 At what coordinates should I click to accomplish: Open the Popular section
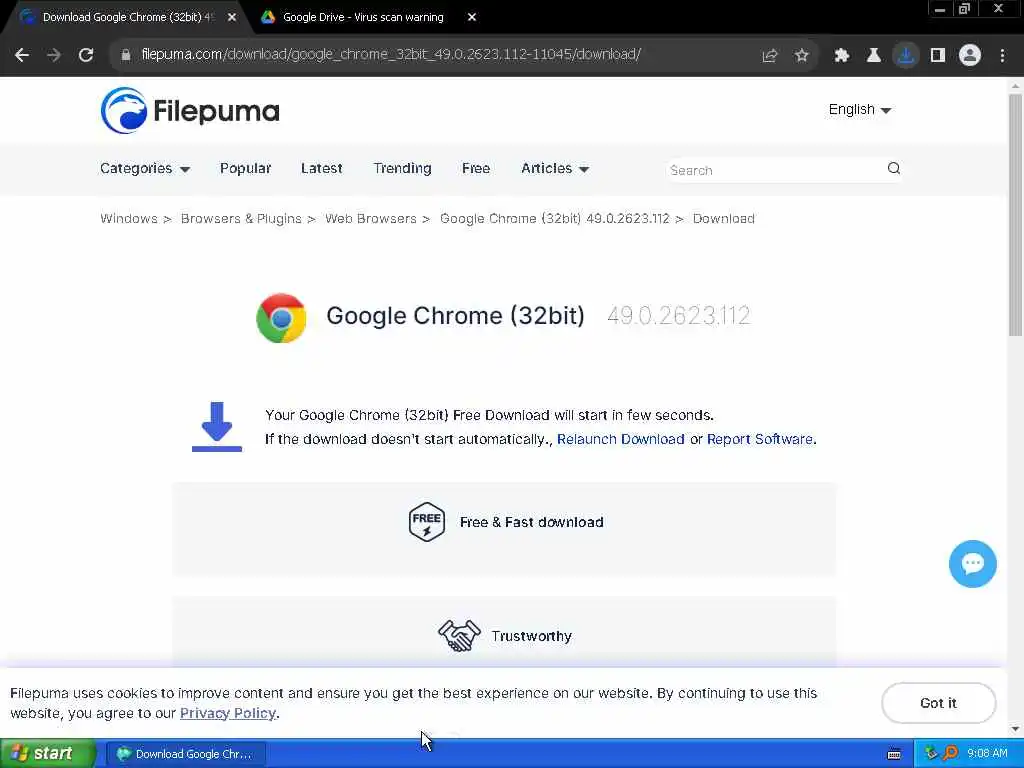point(245,168)
